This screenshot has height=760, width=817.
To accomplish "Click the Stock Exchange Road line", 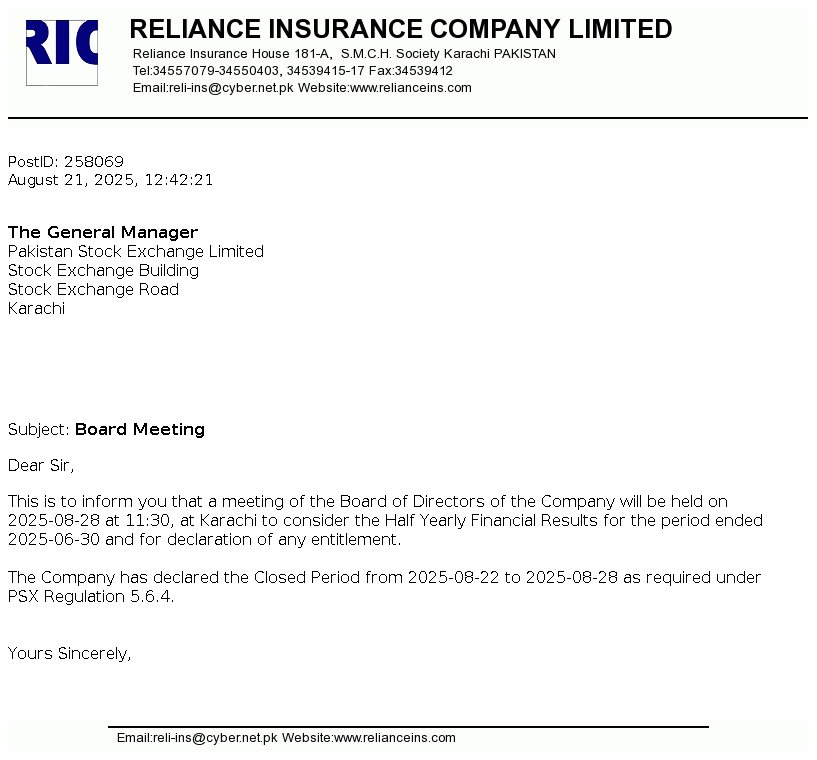I will point(93,290).
